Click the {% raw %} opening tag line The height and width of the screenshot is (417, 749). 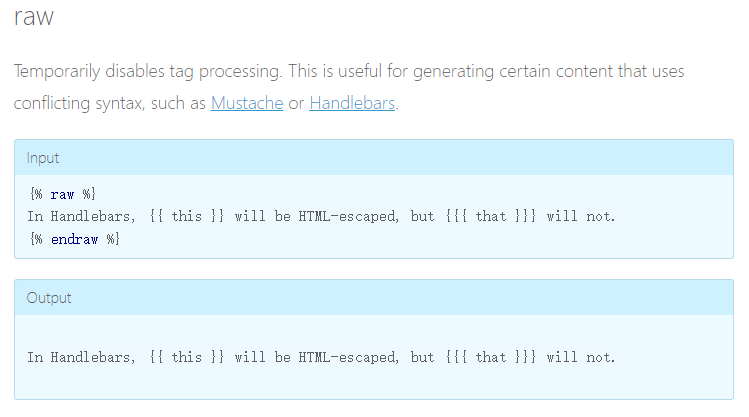coord(63,194)
